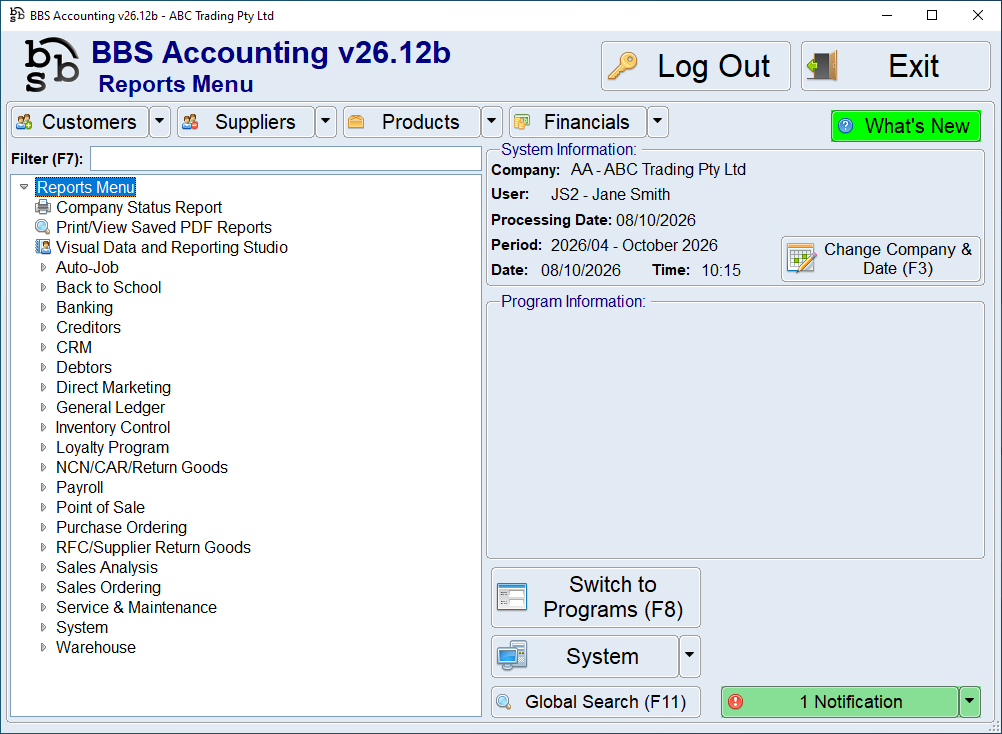This screenshot has height=734, width=1002.
Task: Click the printer icon beside Company Status Report
Action: 43,207
